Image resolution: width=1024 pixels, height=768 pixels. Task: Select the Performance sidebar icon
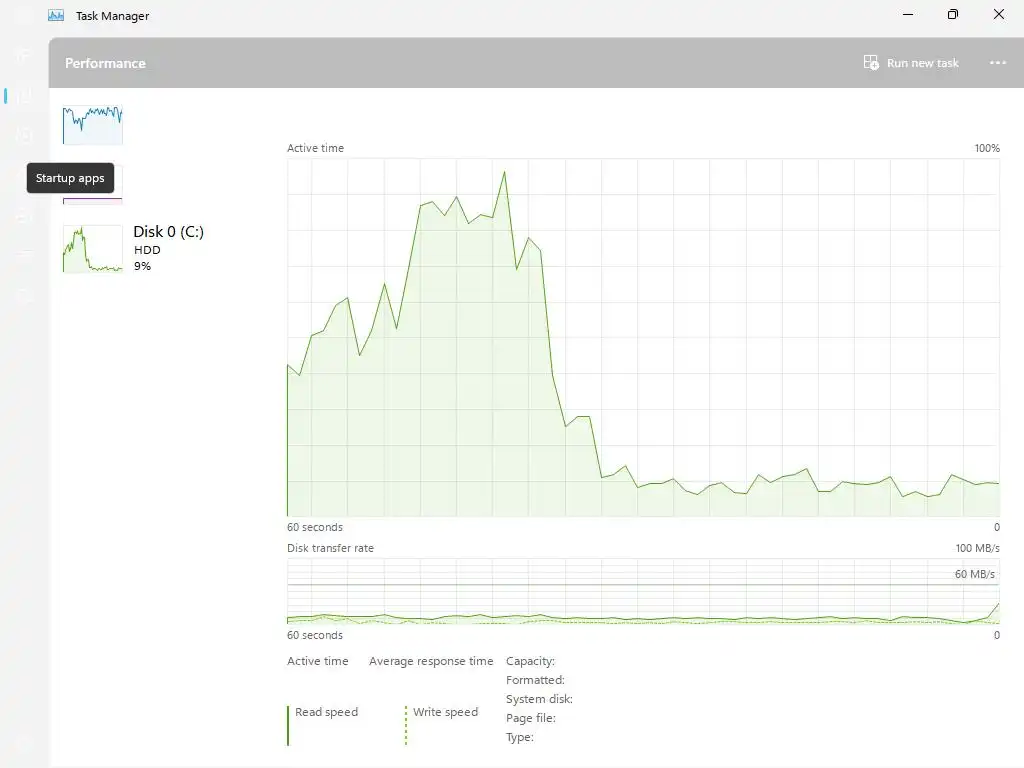24,96
